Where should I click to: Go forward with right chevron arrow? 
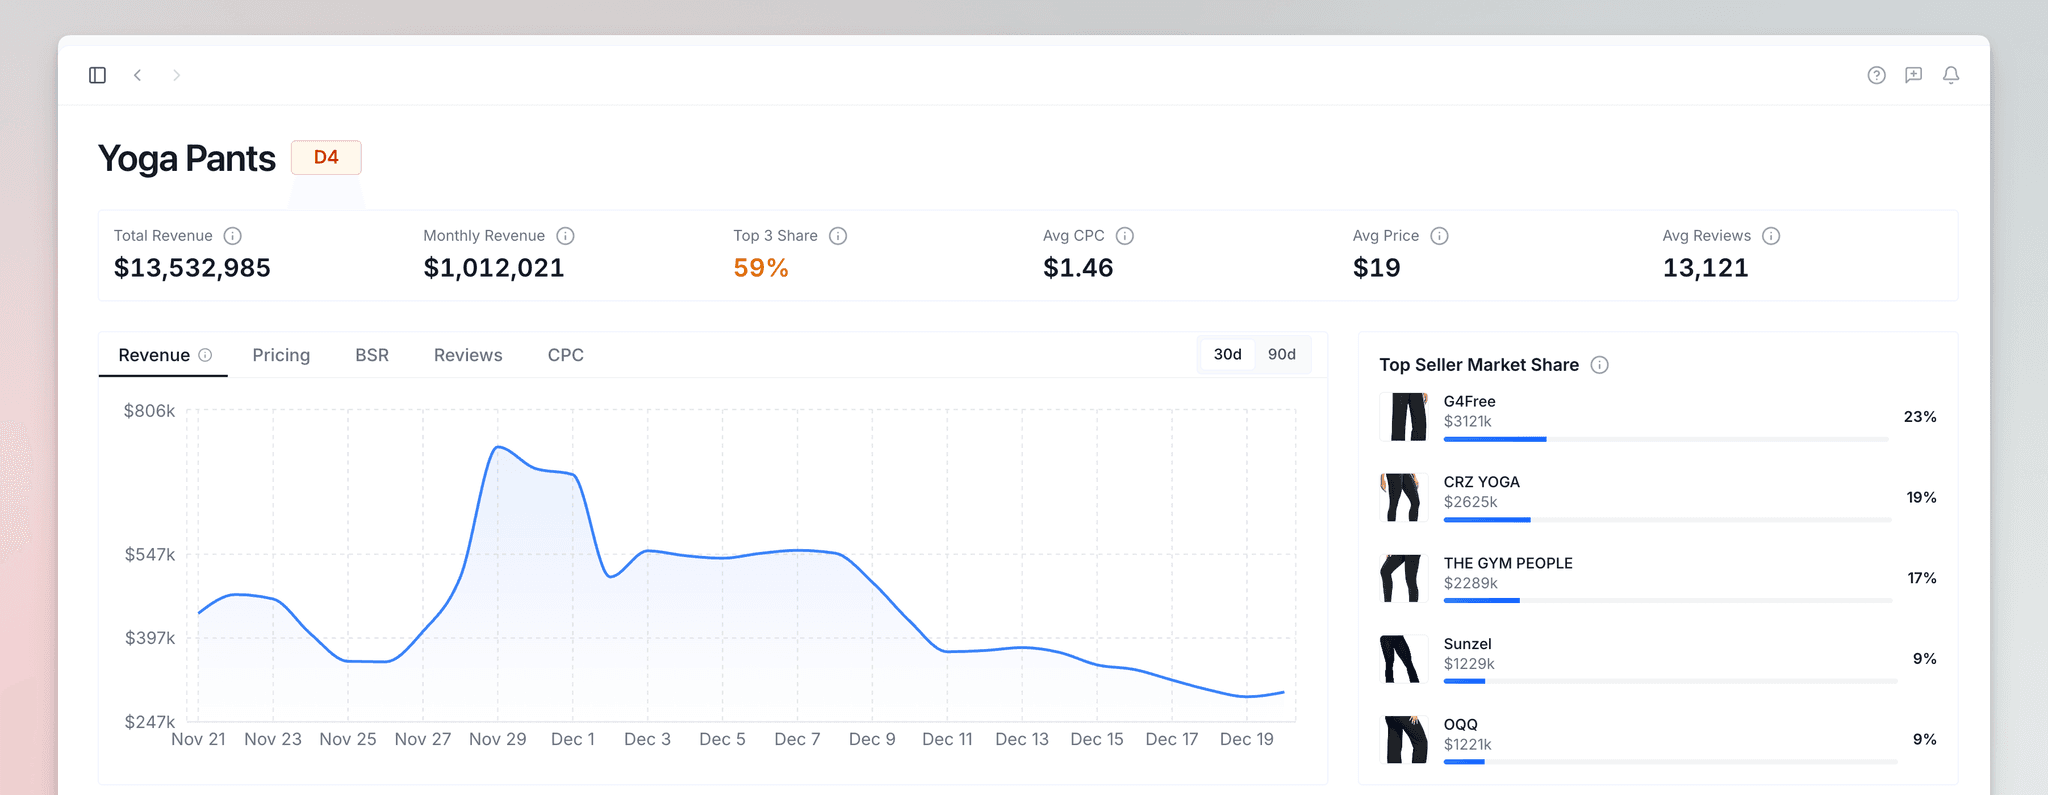click(x=176, y=75)
